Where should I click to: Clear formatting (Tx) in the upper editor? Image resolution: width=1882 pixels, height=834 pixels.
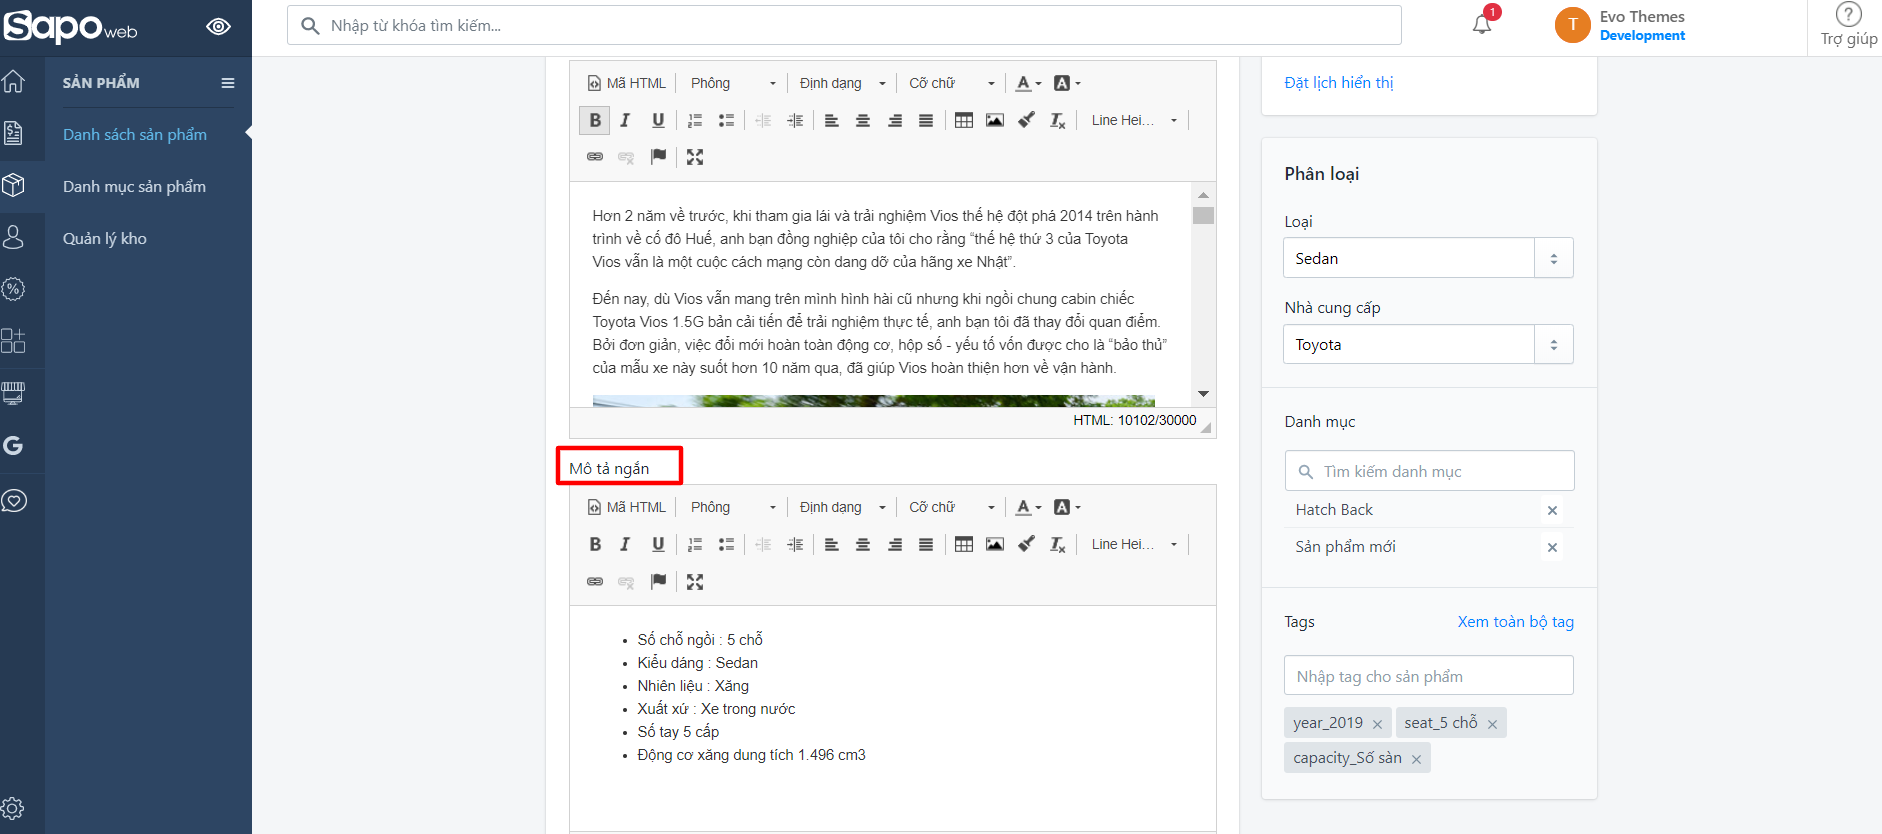tap(1058, 121)
